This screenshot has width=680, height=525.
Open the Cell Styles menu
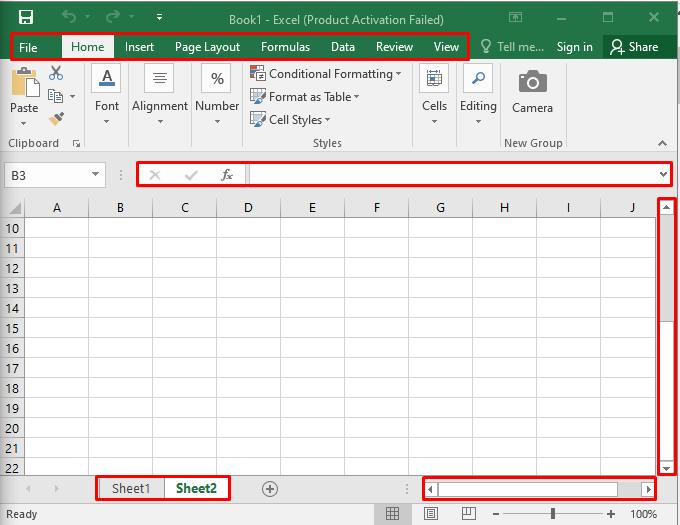coord(290,120)
